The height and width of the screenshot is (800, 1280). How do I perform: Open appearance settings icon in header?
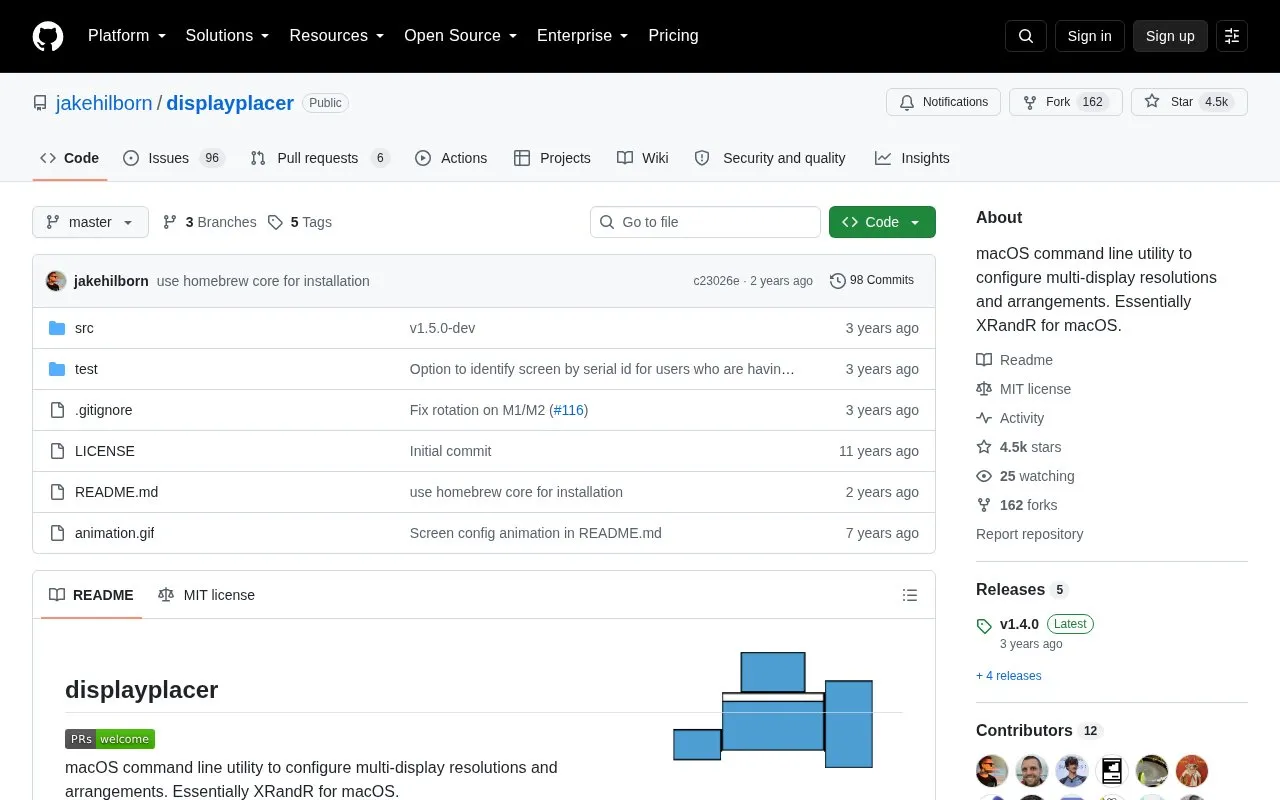(1232, 36)
